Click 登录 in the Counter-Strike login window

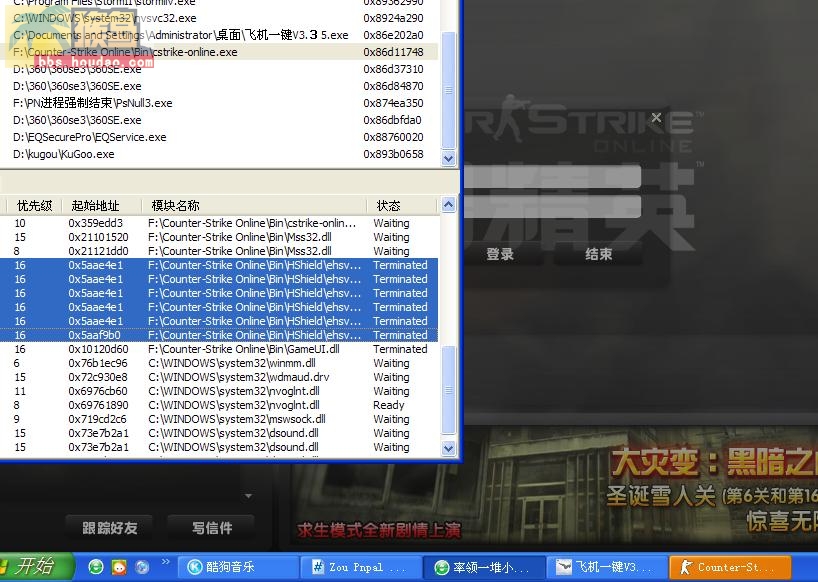[500, 254]
